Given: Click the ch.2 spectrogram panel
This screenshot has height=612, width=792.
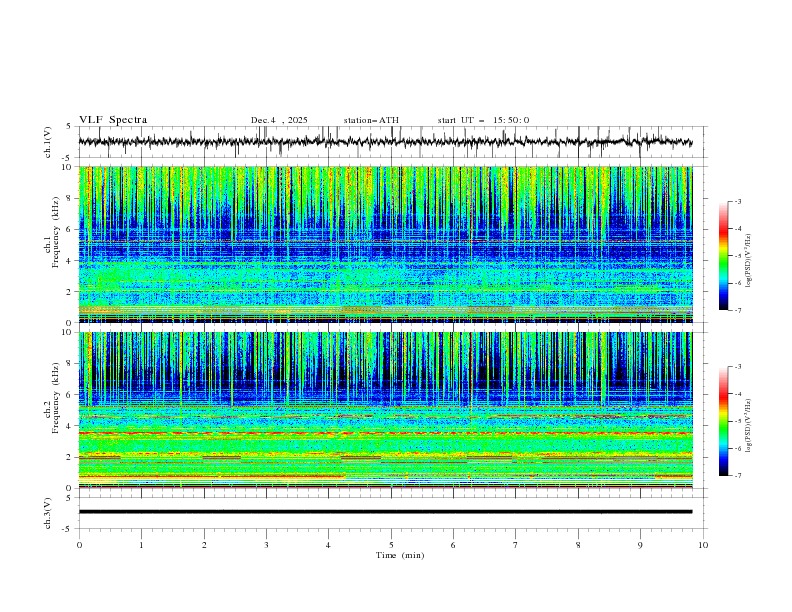Looking at the screenshot, I should 385,410.
